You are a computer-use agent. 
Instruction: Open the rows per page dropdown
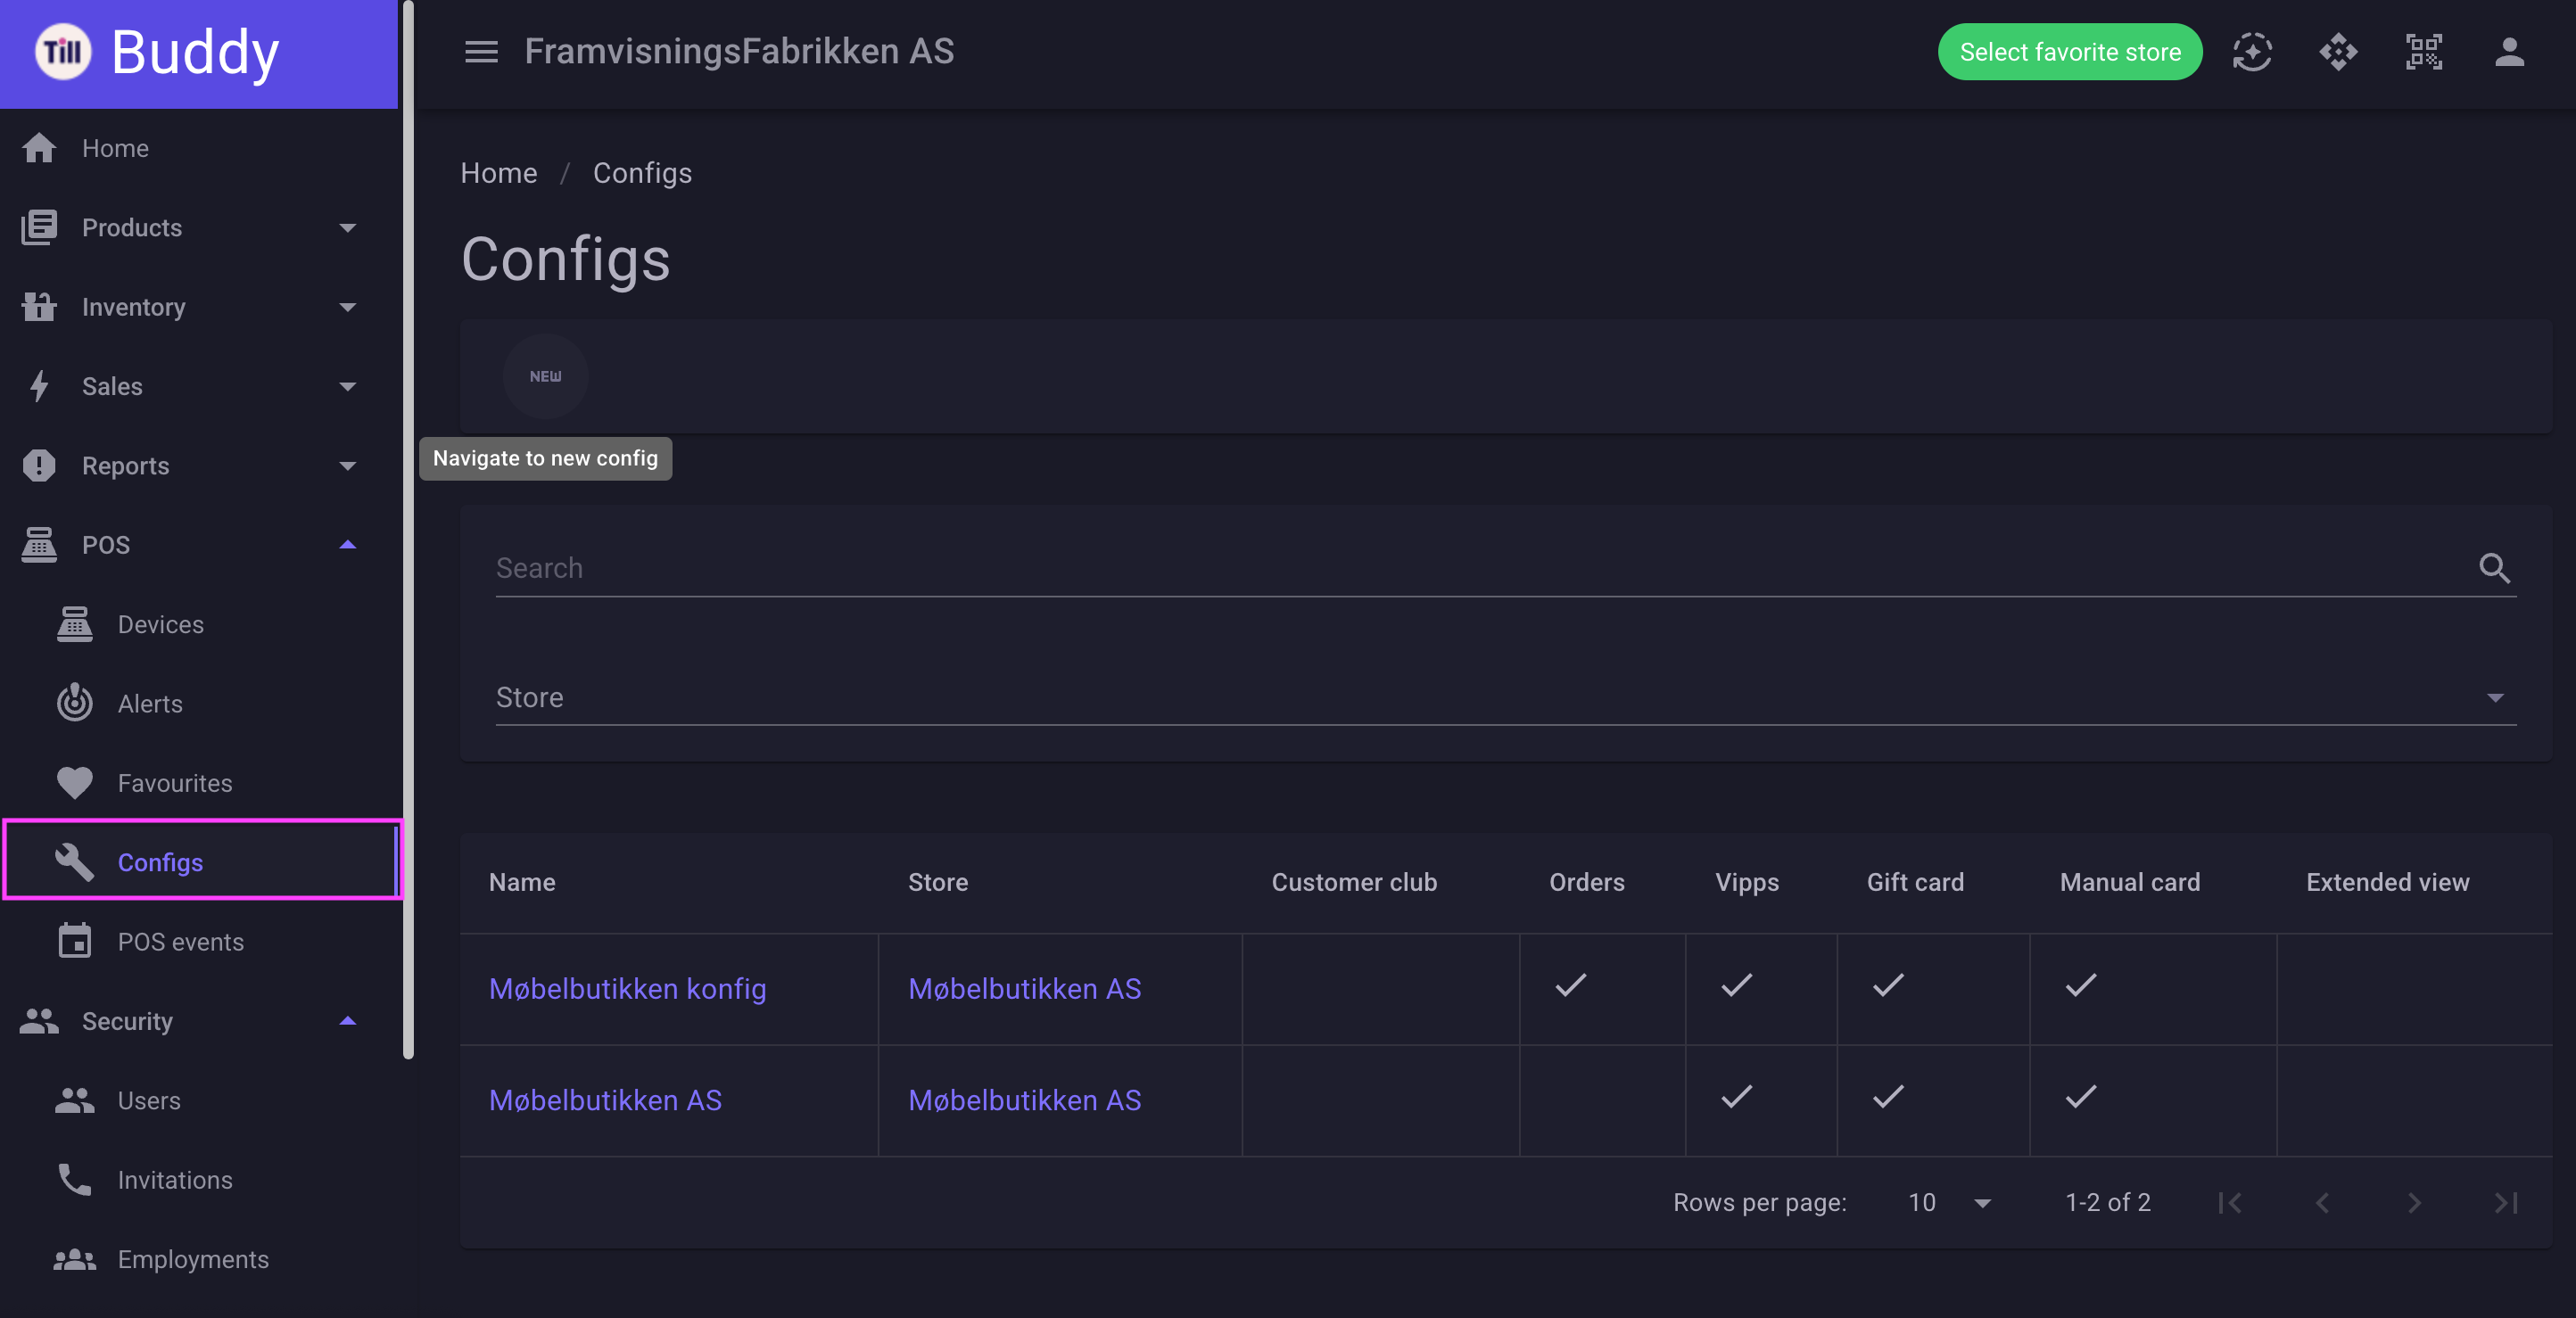coord(1949,1203)
